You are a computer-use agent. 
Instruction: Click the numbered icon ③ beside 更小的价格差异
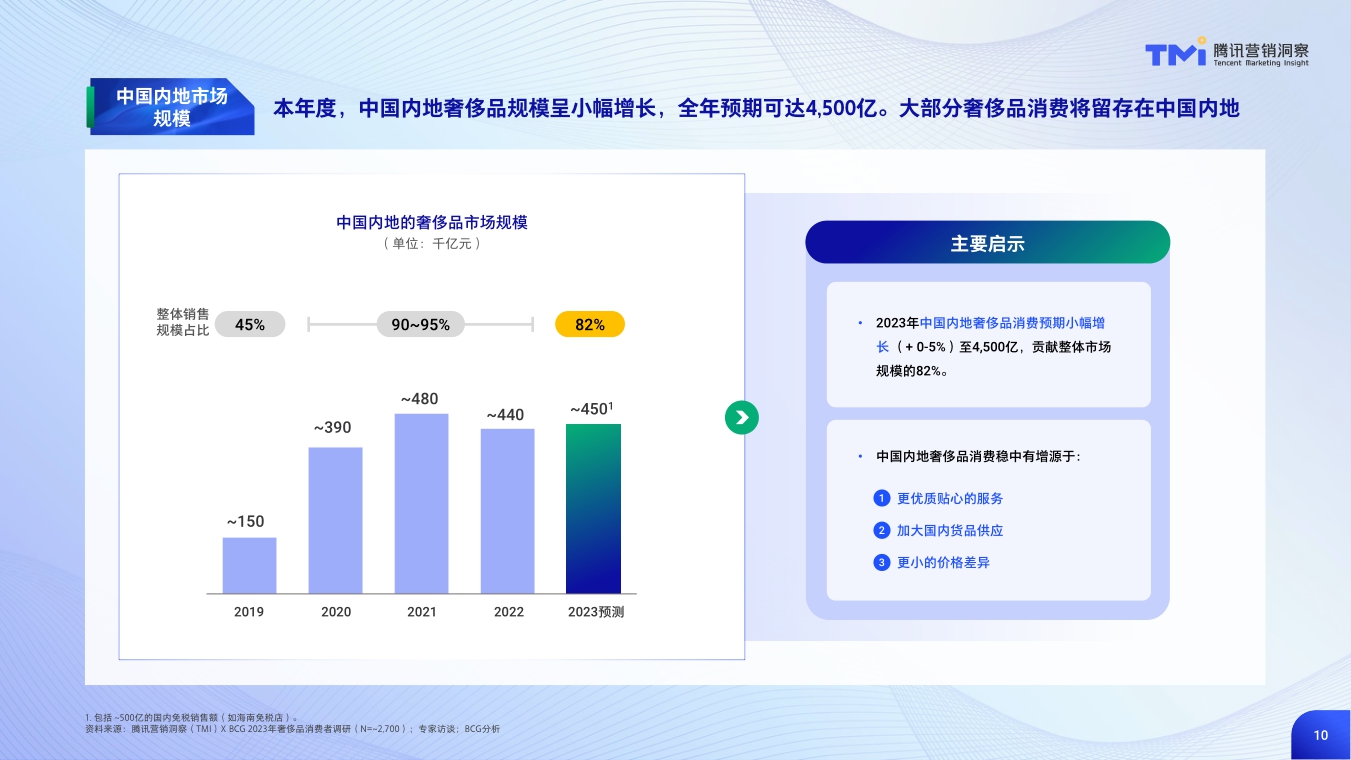(881, 562)
